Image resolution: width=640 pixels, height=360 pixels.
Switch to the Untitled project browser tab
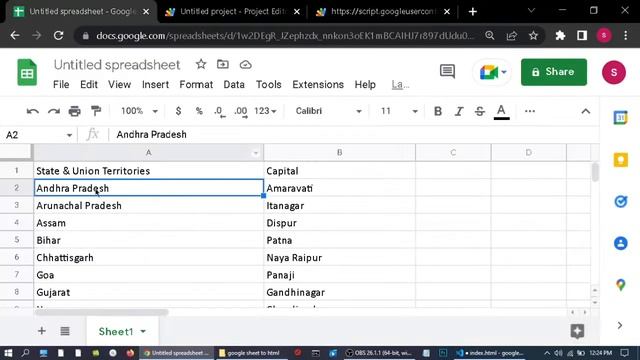coord(233,11)
